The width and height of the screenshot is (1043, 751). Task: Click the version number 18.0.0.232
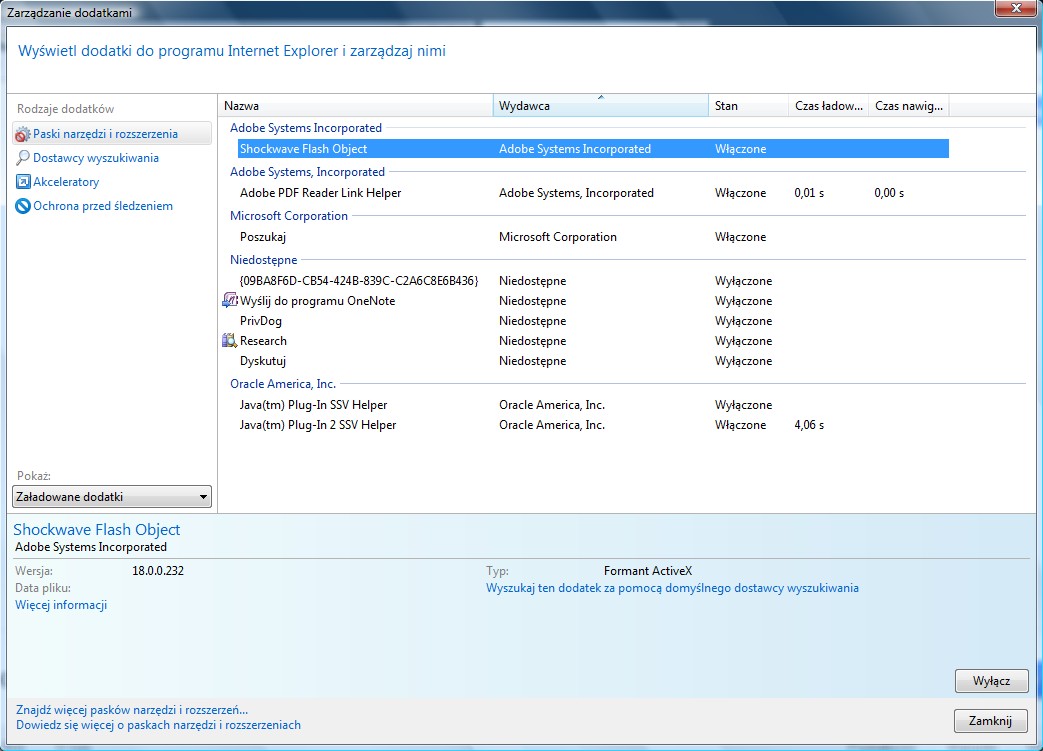[158, 571]
